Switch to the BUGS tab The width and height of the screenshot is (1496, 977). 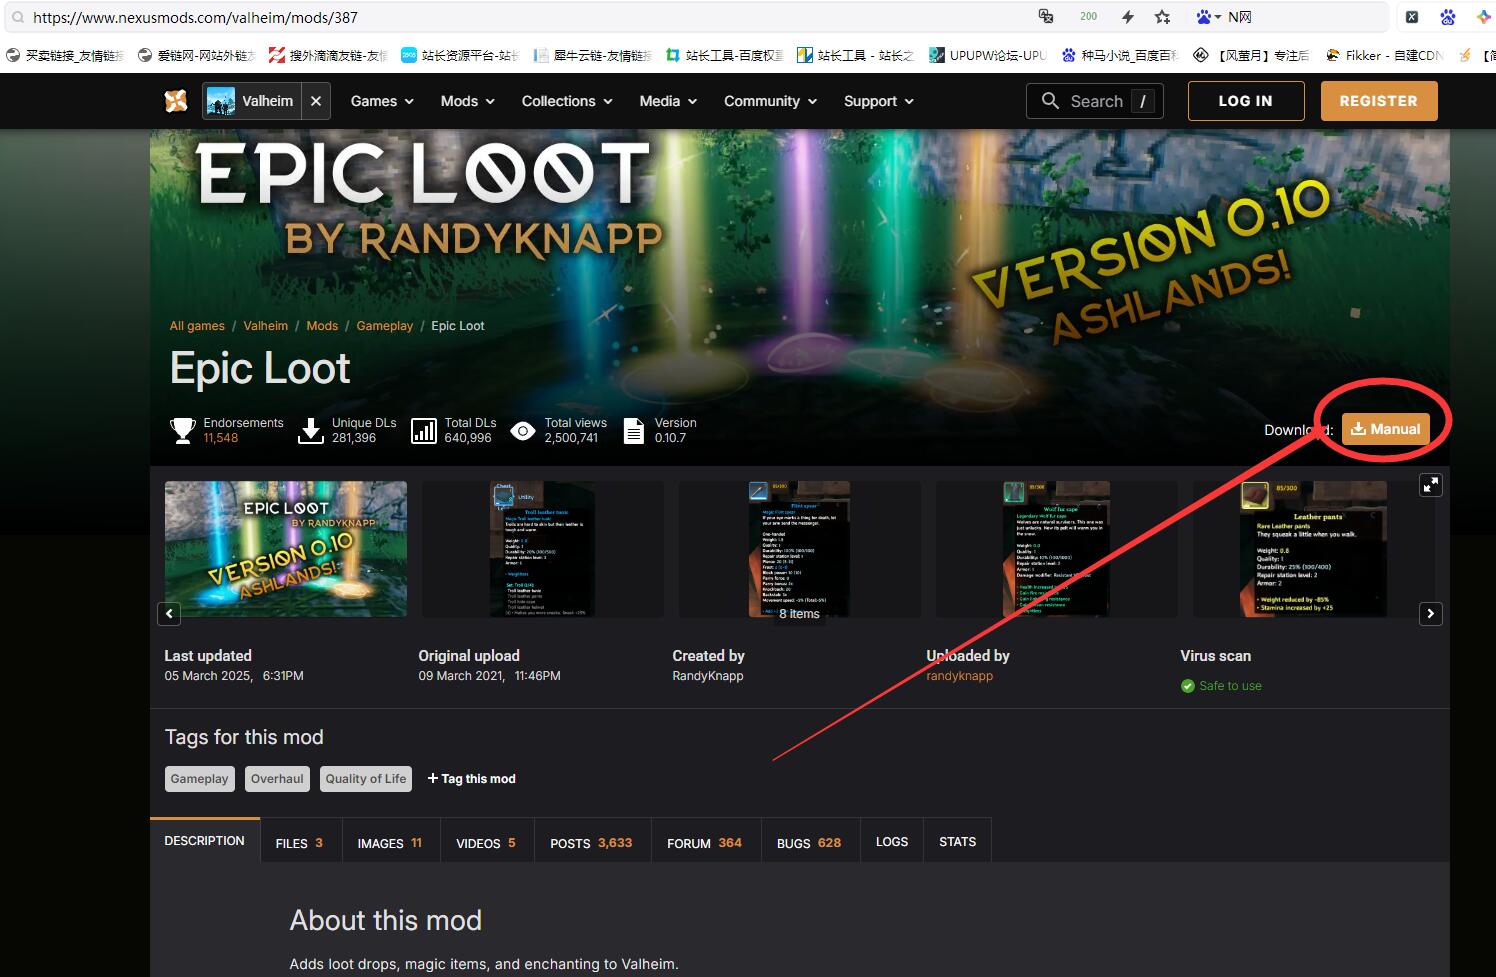click(x=809, y=843)
